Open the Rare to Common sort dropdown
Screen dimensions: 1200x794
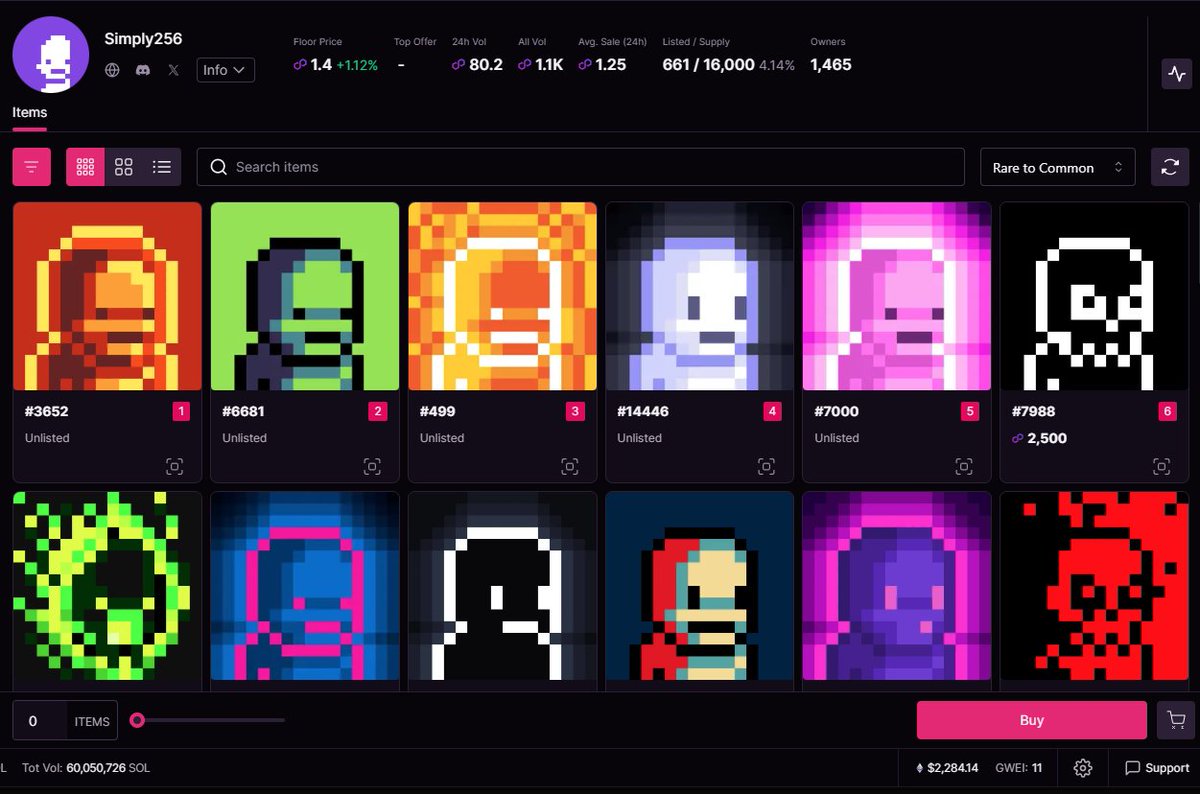pyautogui.click(x=1058, y=167)
